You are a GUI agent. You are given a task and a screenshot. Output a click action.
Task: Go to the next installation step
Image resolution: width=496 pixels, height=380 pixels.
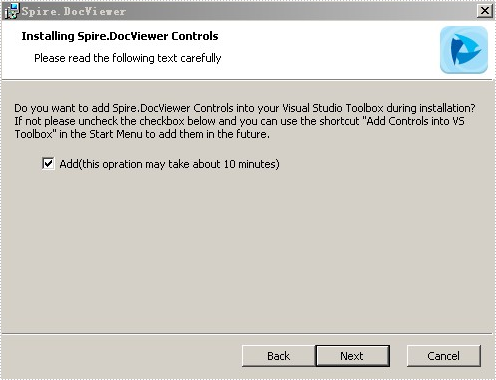[x=352, y=356]
